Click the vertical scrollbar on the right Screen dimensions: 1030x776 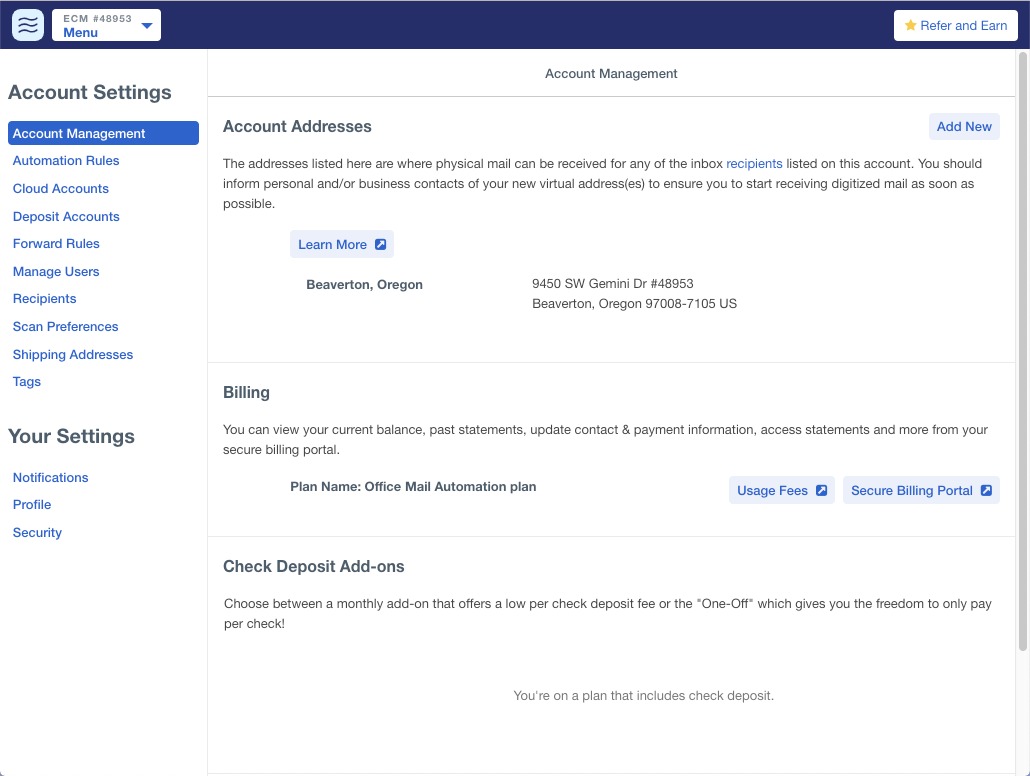[1022, 352]
